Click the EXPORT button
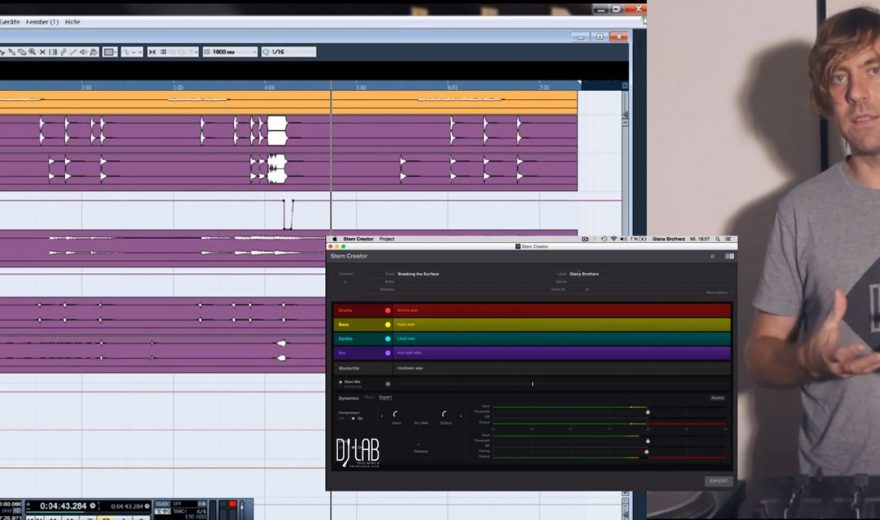 pos(718,481)
